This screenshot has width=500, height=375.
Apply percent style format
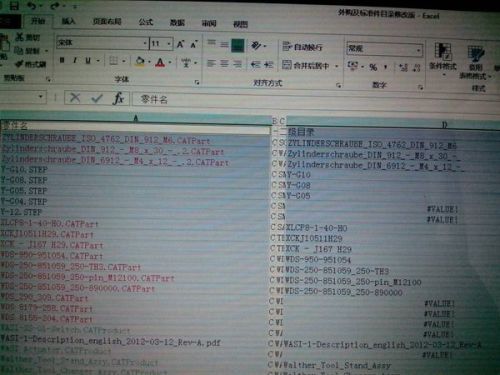point(373,67)
